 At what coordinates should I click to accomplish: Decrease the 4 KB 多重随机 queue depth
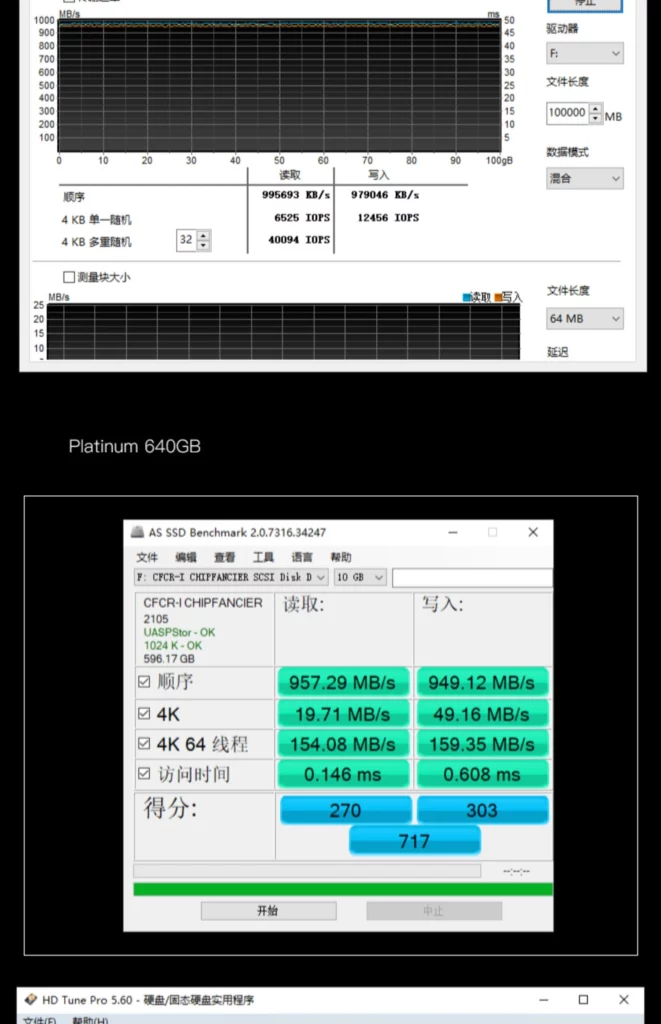[x=204, y=245]
